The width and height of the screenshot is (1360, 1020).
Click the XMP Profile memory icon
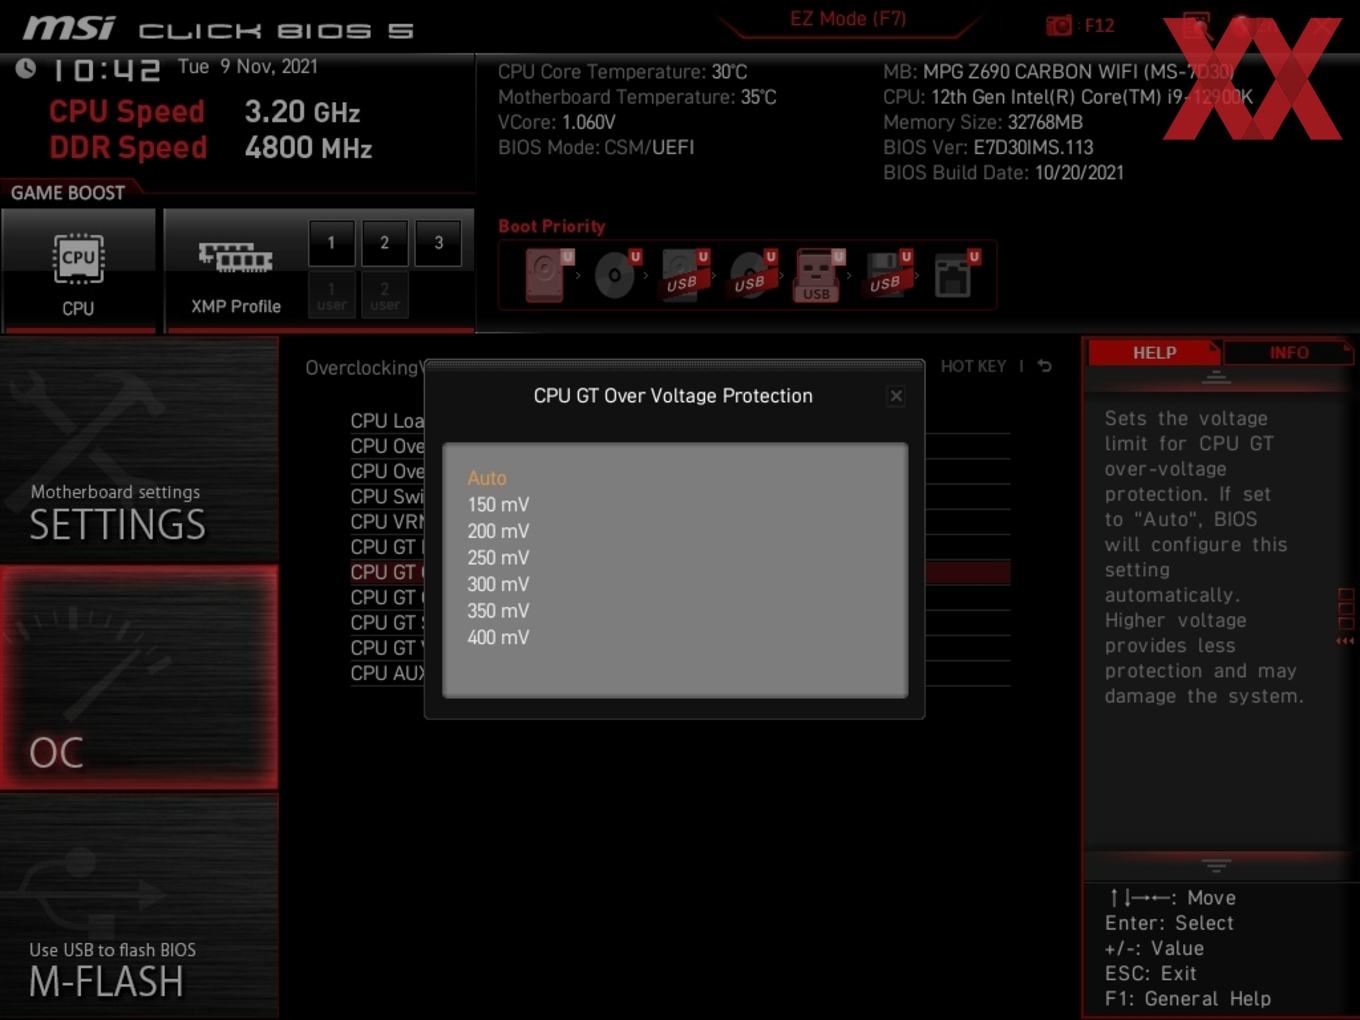pos(236,258)
